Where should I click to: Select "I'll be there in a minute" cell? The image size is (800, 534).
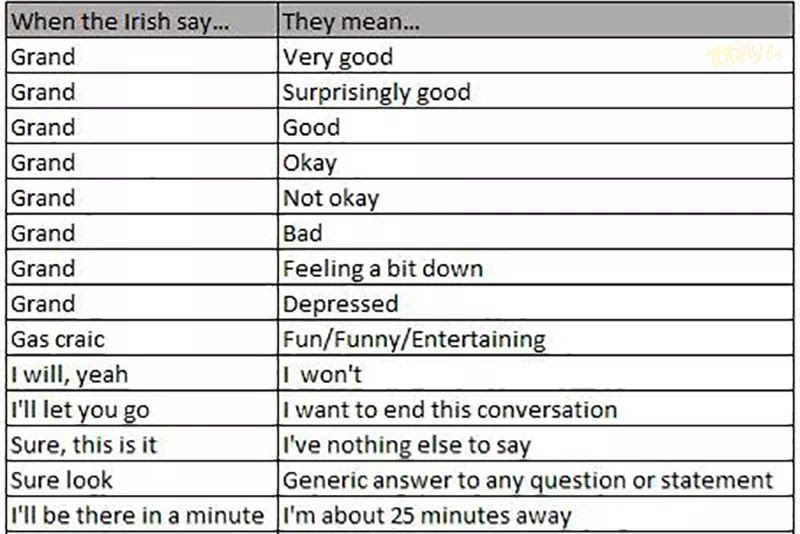click(140, 515)
